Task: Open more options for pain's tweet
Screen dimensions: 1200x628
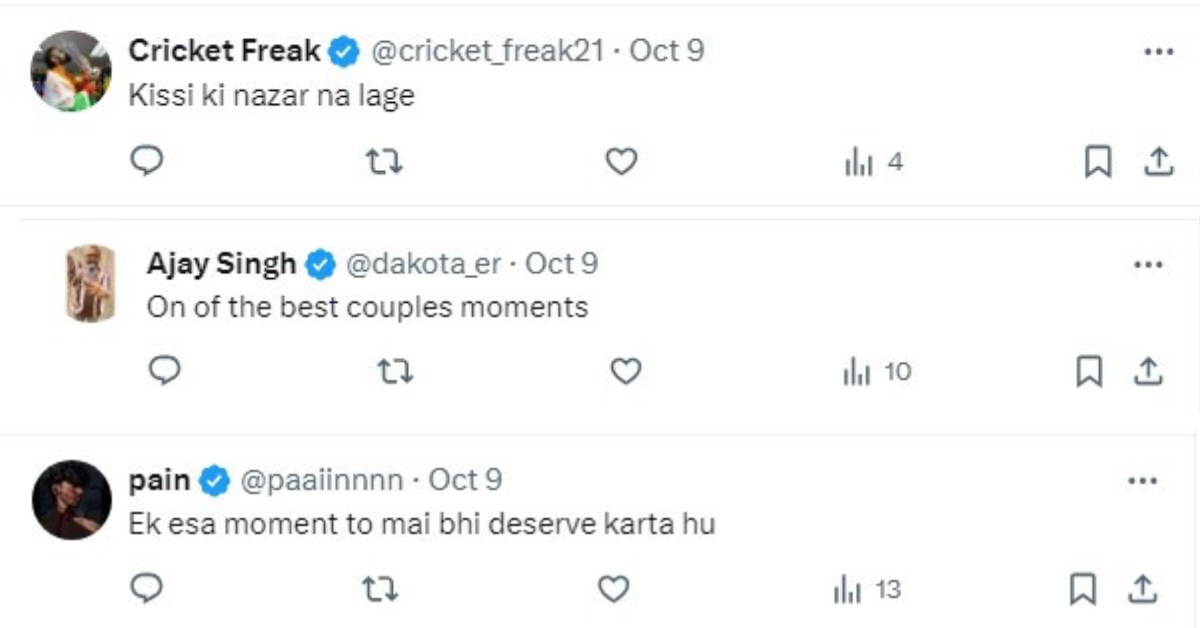Action: click(1142, 482)
